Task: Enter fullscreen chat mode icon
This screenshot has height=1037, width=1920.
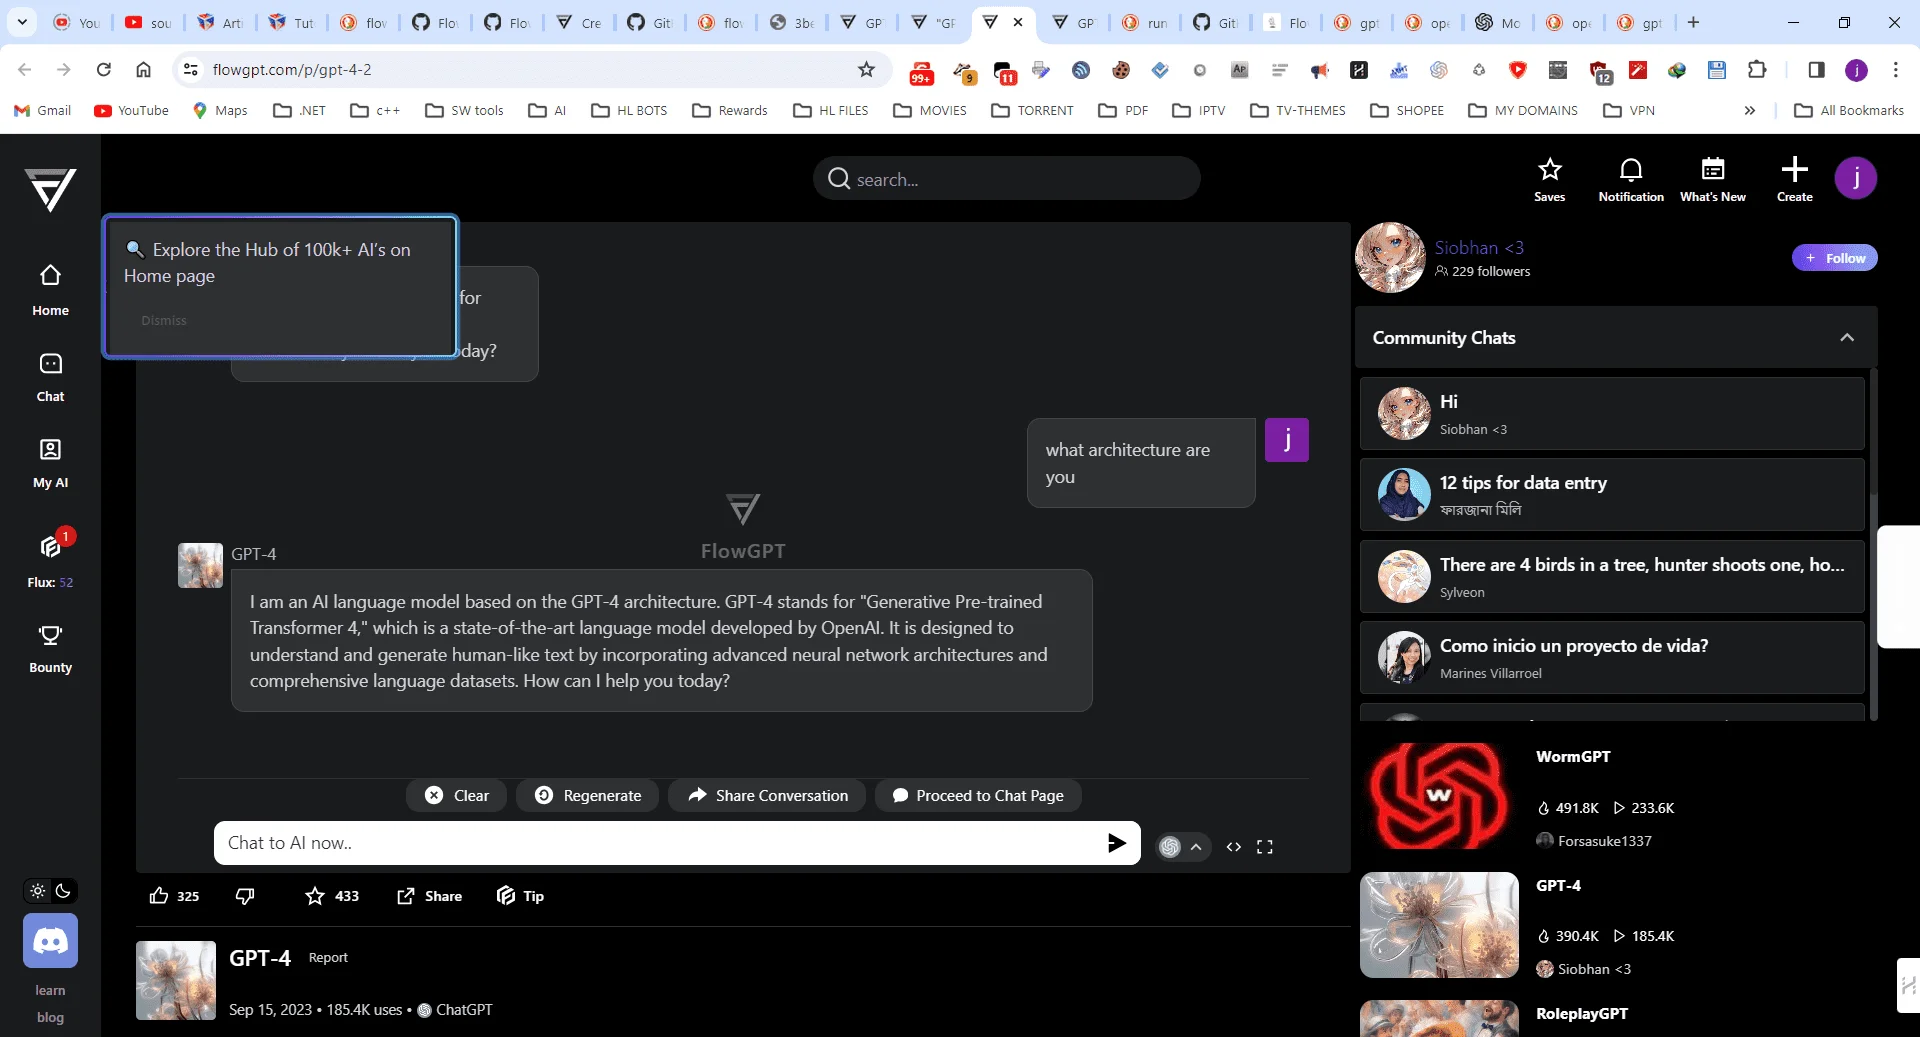Action: [x=1265, y=847]
